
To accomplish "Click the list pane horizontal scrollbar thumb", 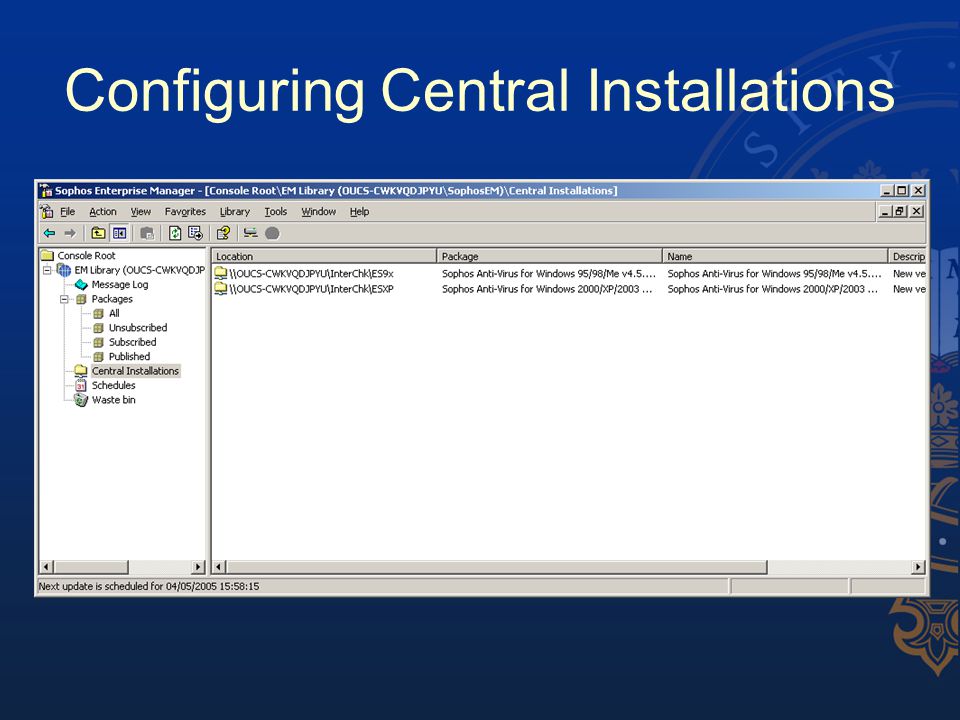I will click(x=497, y=567).
